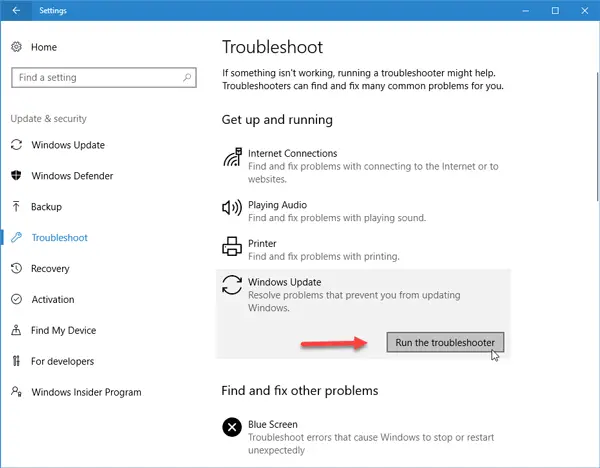Viewport: 600px width, 468px height.
Task: Click the vertical scrollbar thumb
Action: click(x=597, y=136)
